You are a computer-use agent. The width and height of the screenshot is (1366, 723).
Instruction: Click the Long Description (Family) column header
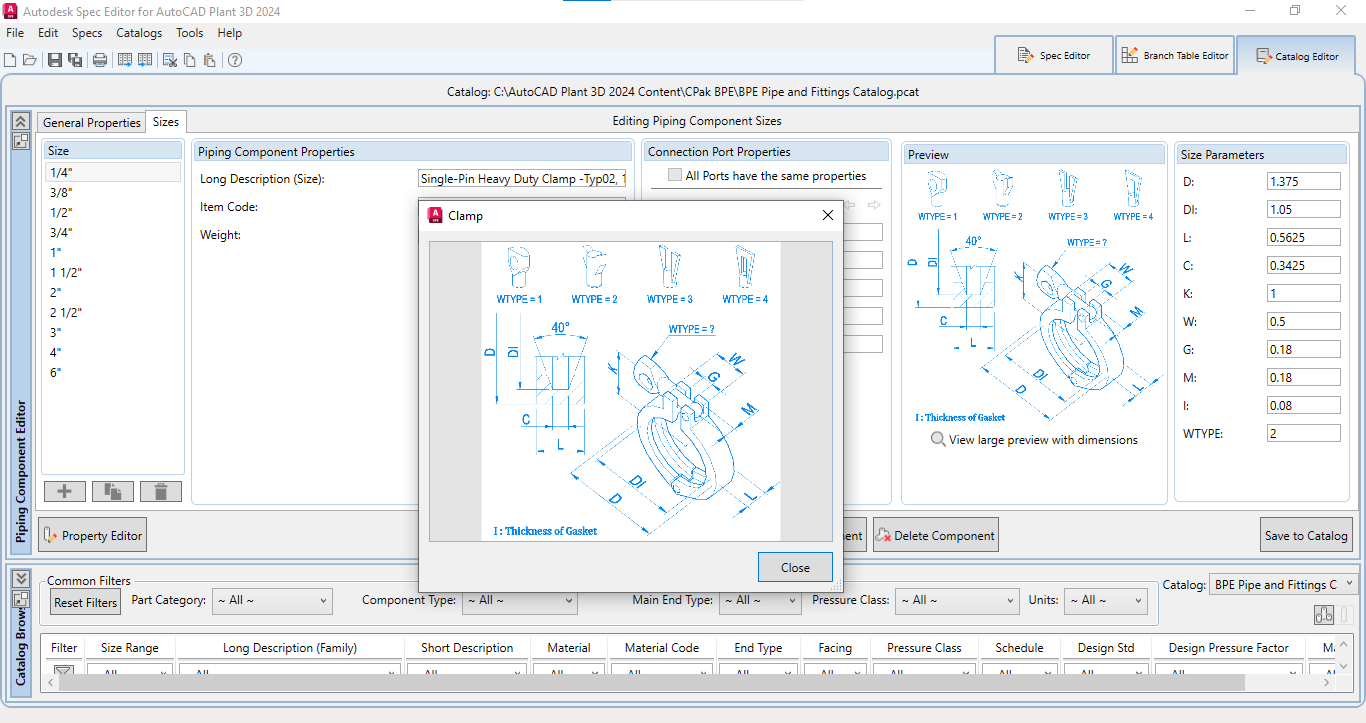click(x=290, y=648)
